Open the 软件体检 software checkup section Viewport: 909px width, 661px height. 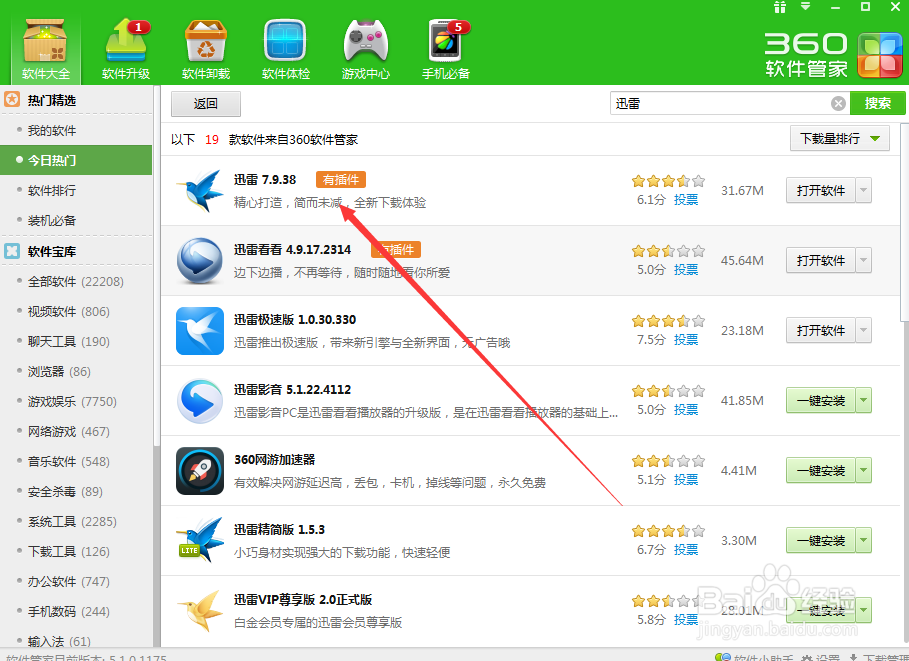[285, 49]
